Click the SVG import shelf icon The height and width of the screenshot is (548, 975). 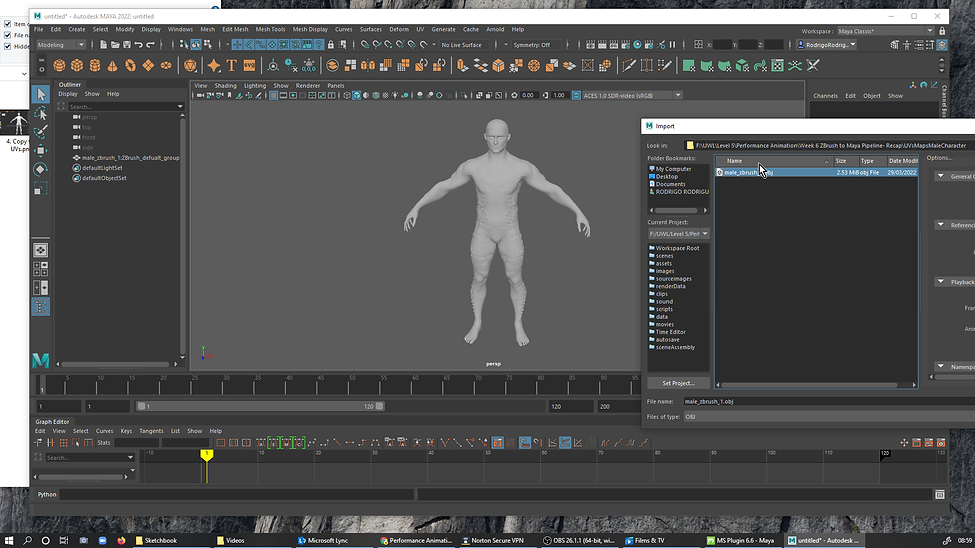[x=249, y=65]
